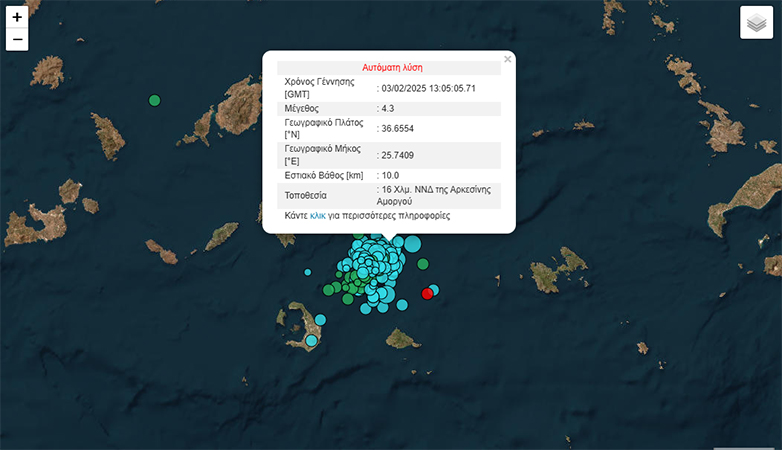782x450 pixels.
Task: Follow the "κλικ" link for more information
Action: click(x=318, y=215)
